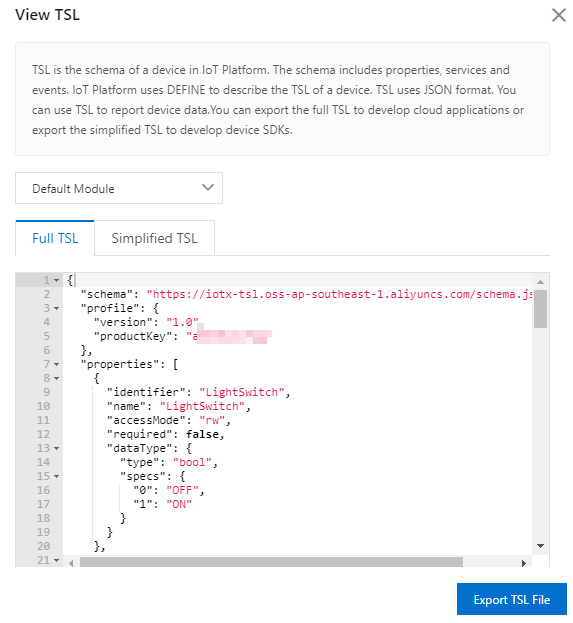Collapse the properties array at line 7
573x623 pixels.
[x=57, y=364]
